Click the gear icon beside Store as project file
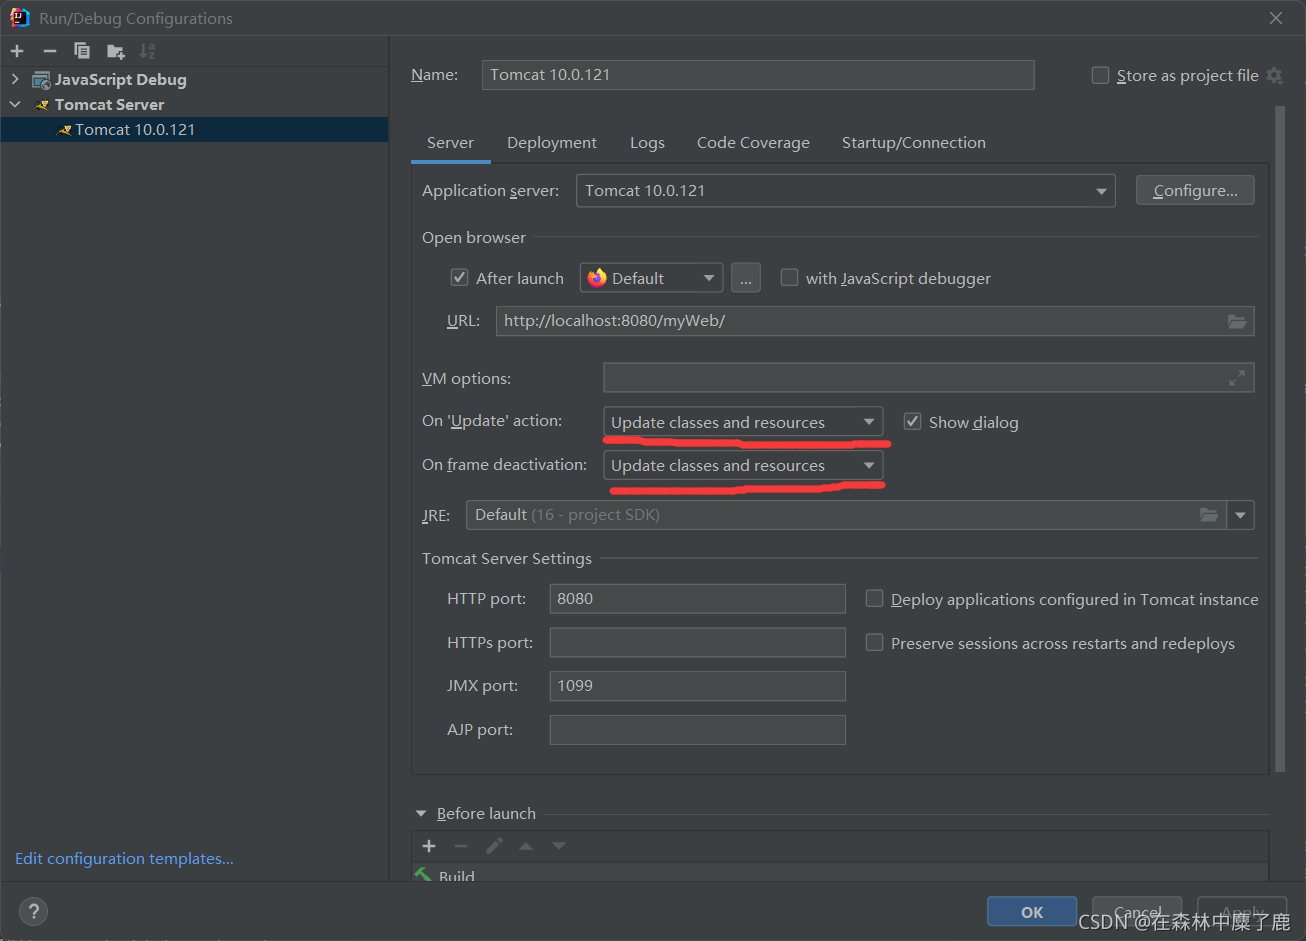This screenshot has height=941, width=1306. click(x=1274, y=75)
